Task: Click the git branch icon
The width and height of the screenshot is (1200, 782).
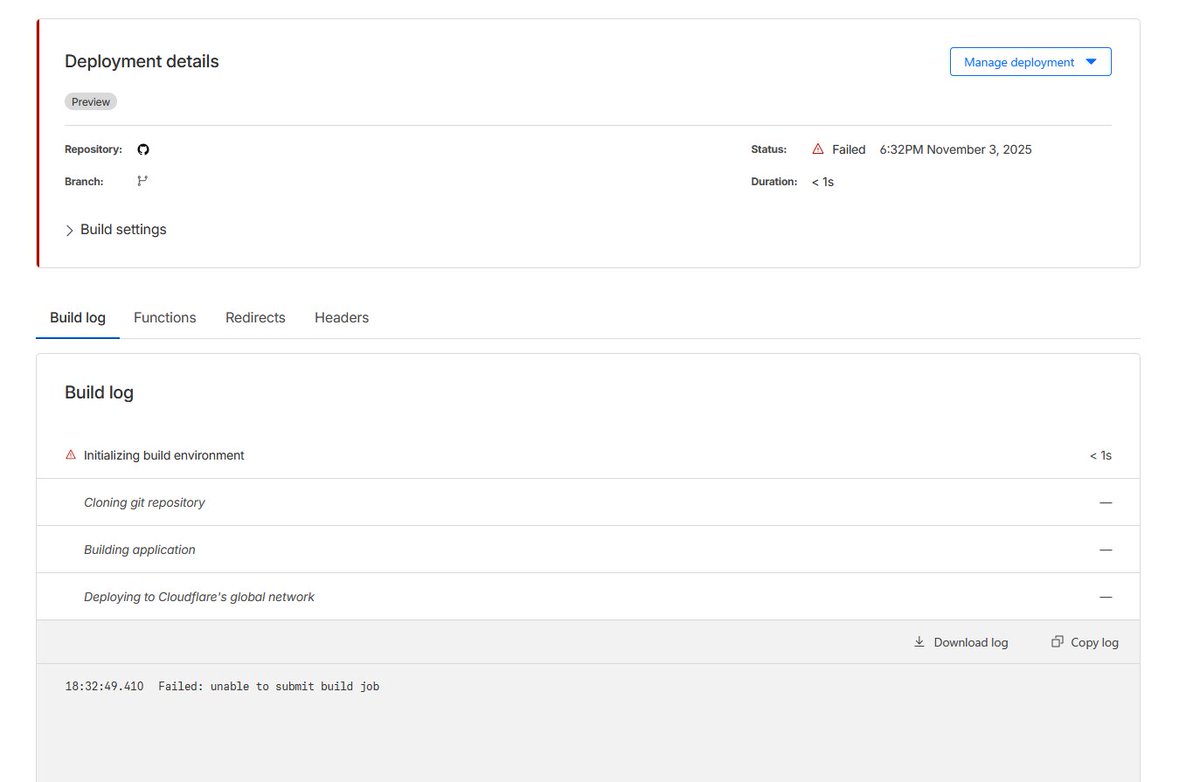Action: click(x=143, y=181)
